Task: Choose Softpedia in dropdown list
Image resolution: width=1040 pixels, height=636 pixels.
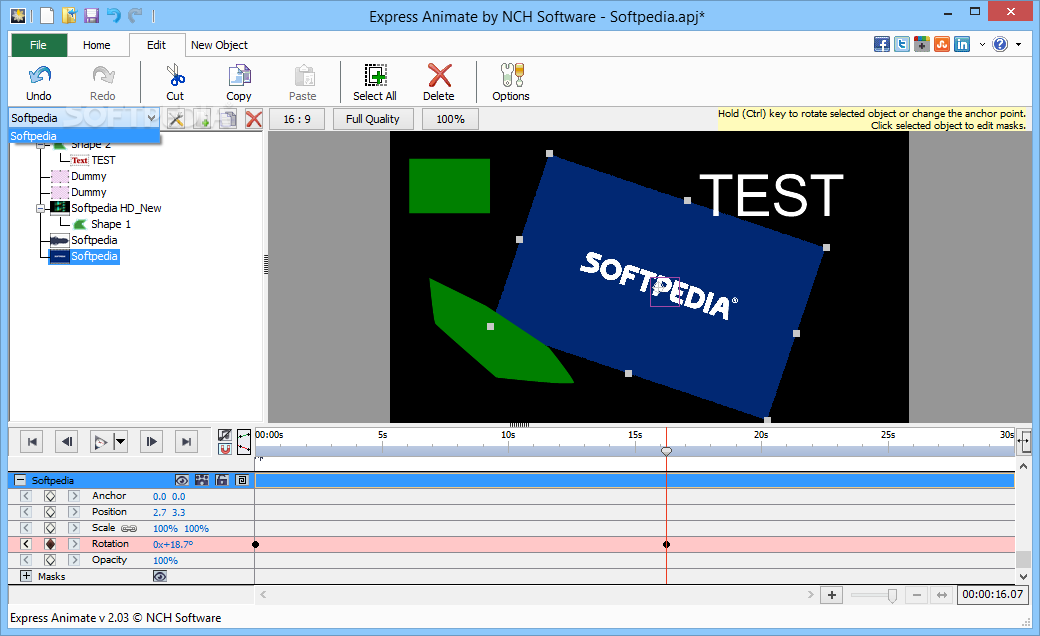Action: click(84, 136)
